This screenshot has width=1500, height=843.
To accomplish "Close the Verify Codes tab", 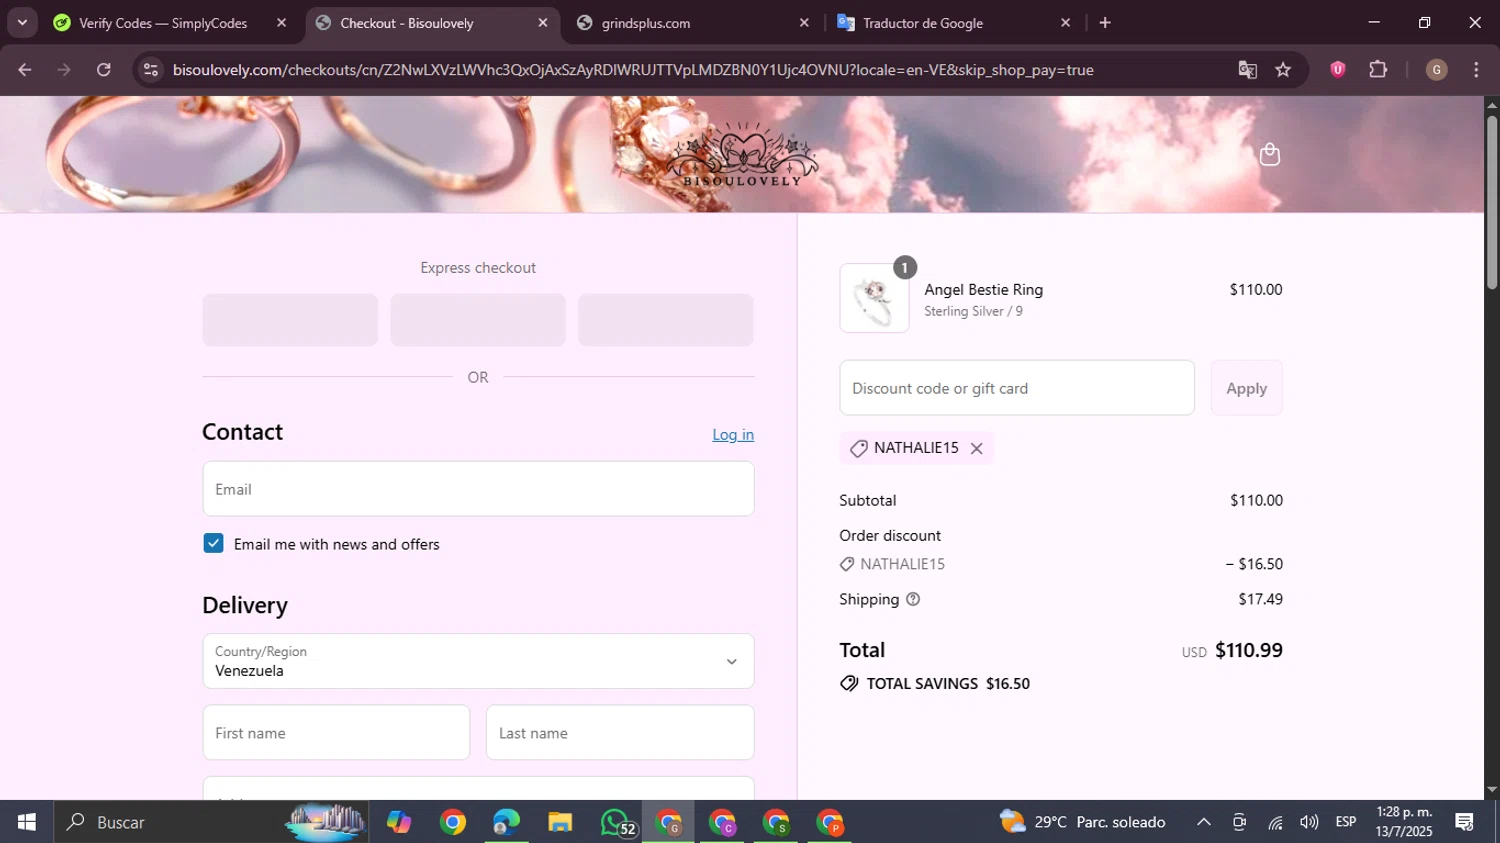I will pos(282,23).
